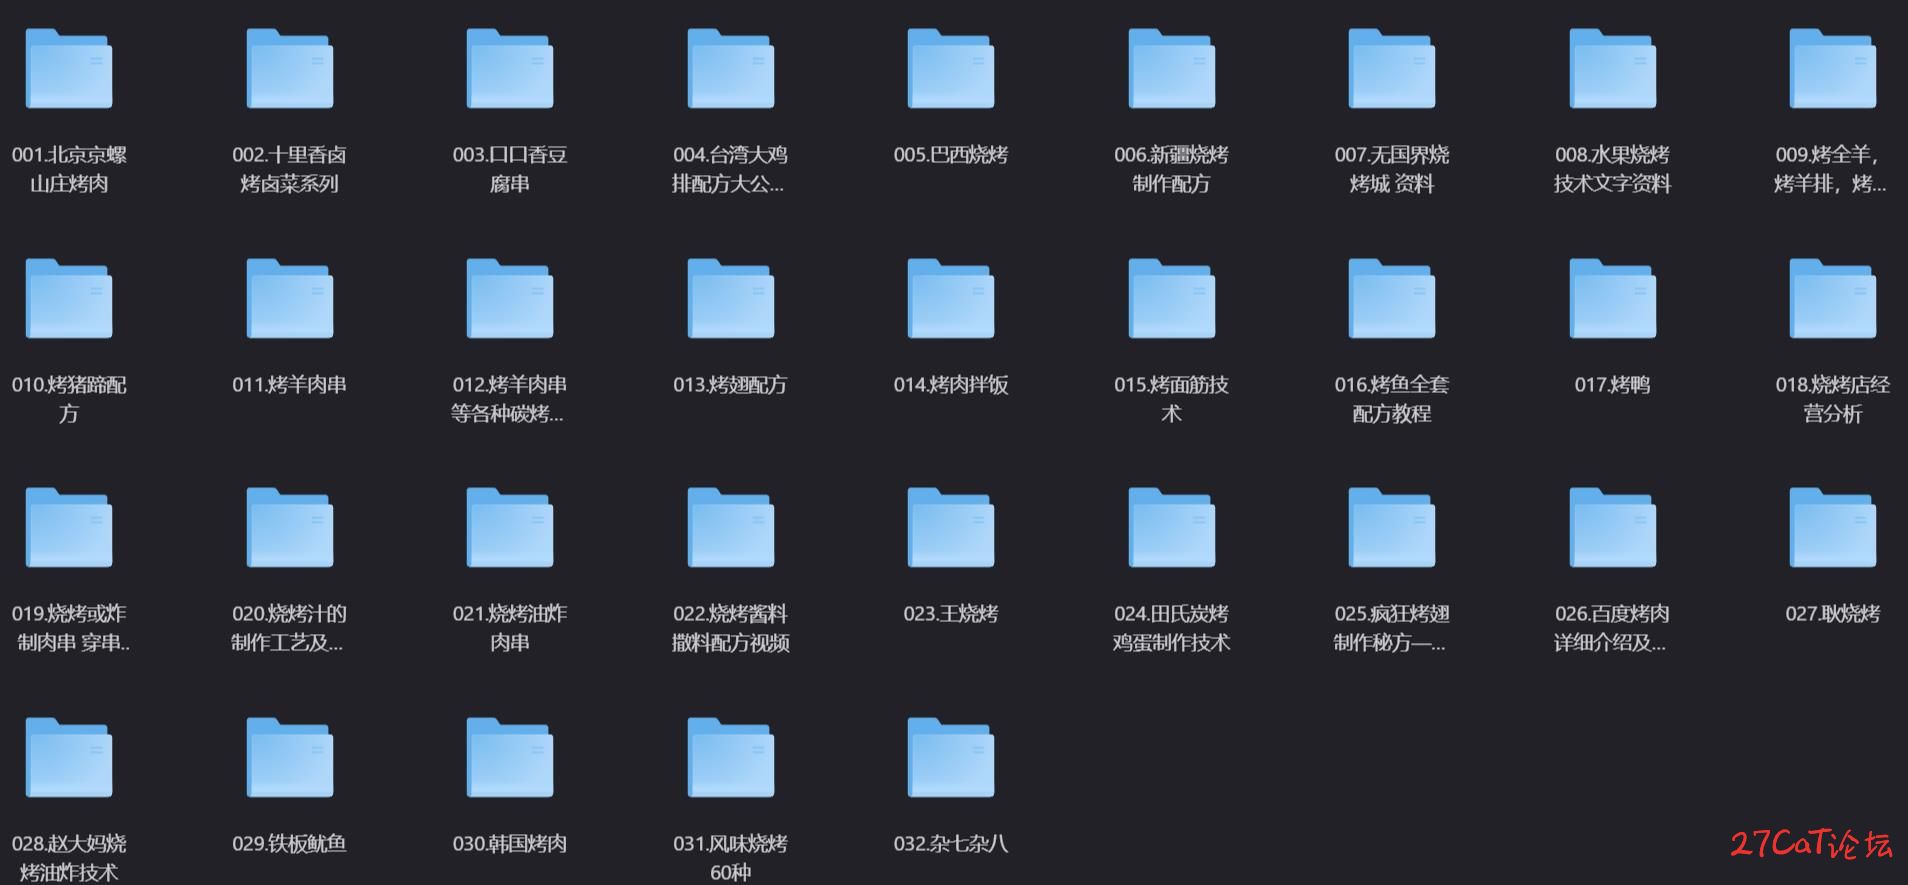Viewport: 1908px width, 885px height.
Task: Click the 27CaT论坛 watermark text
Action: point(1811,845)
